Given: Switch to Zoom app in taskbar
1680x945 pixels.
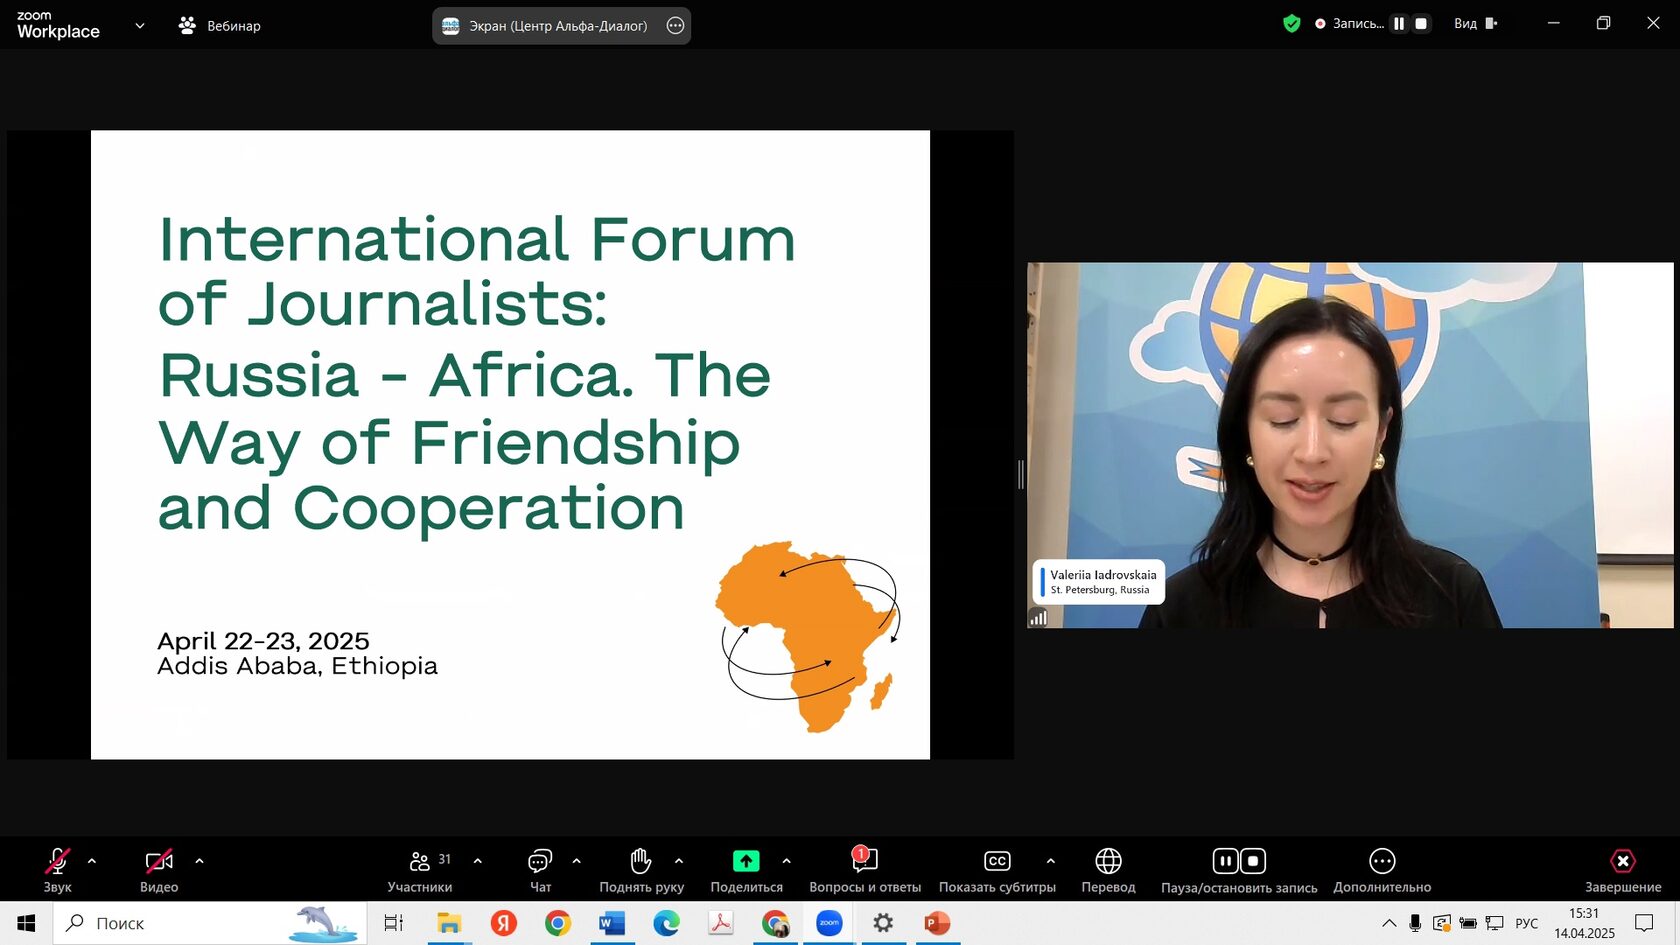Looking at the screenshot, I should pyautogui.click(x=829, y=923).
